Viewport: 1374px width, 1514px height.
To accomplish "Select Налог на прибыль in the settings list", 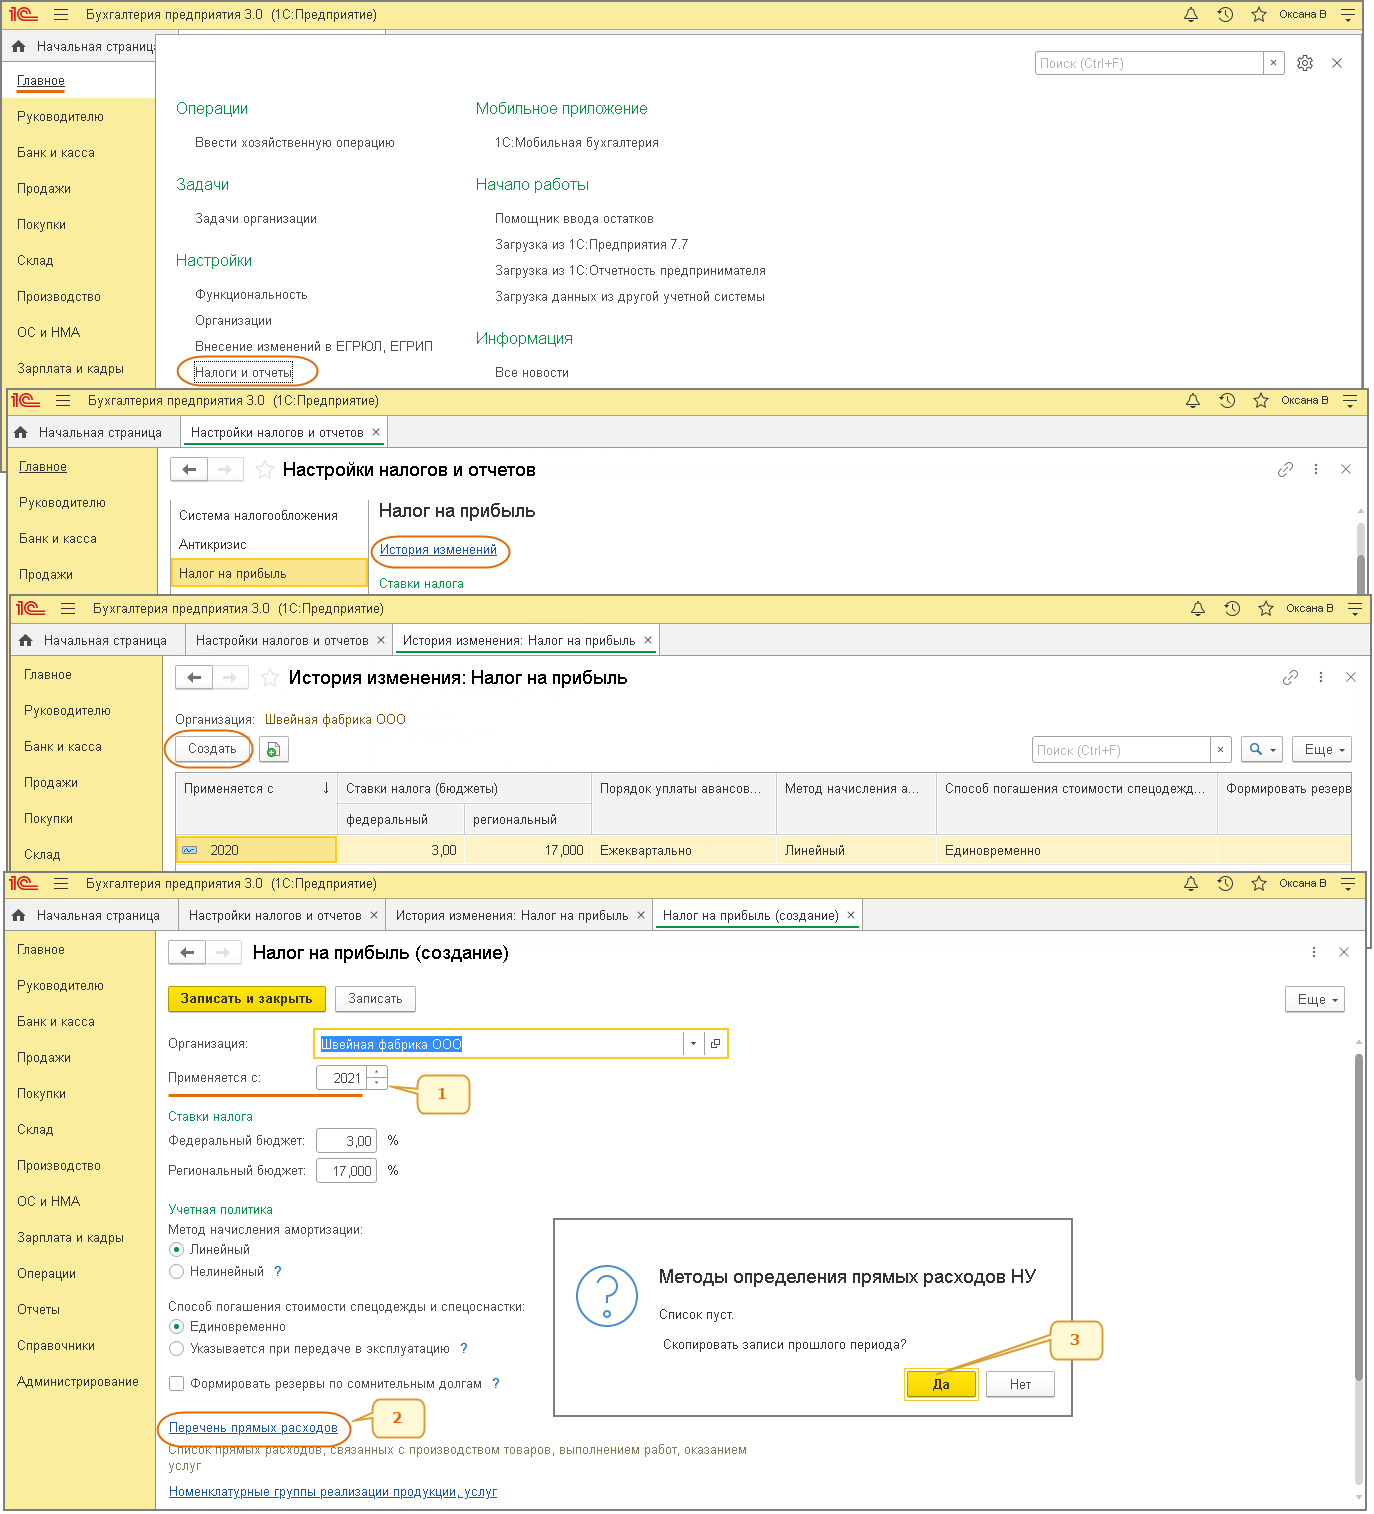I will pos(269,573).
